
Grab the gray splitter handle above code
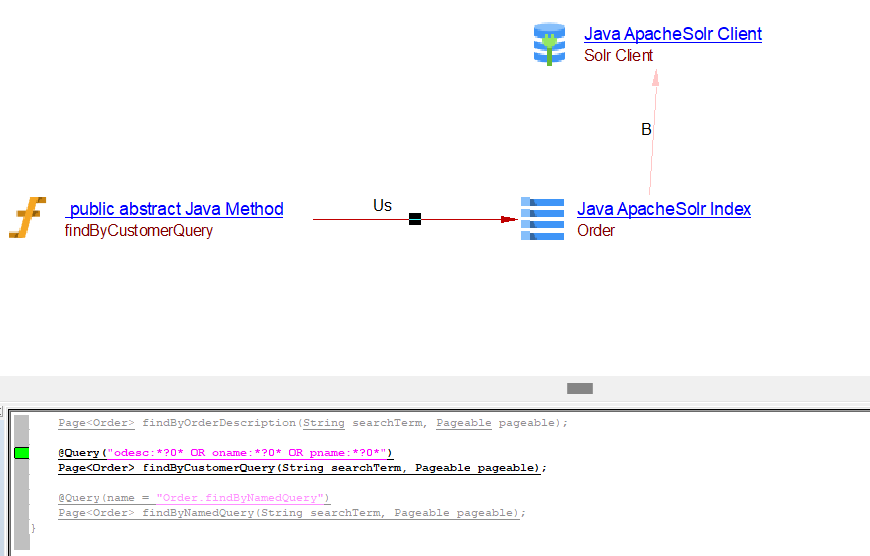(x=579, y=388)
